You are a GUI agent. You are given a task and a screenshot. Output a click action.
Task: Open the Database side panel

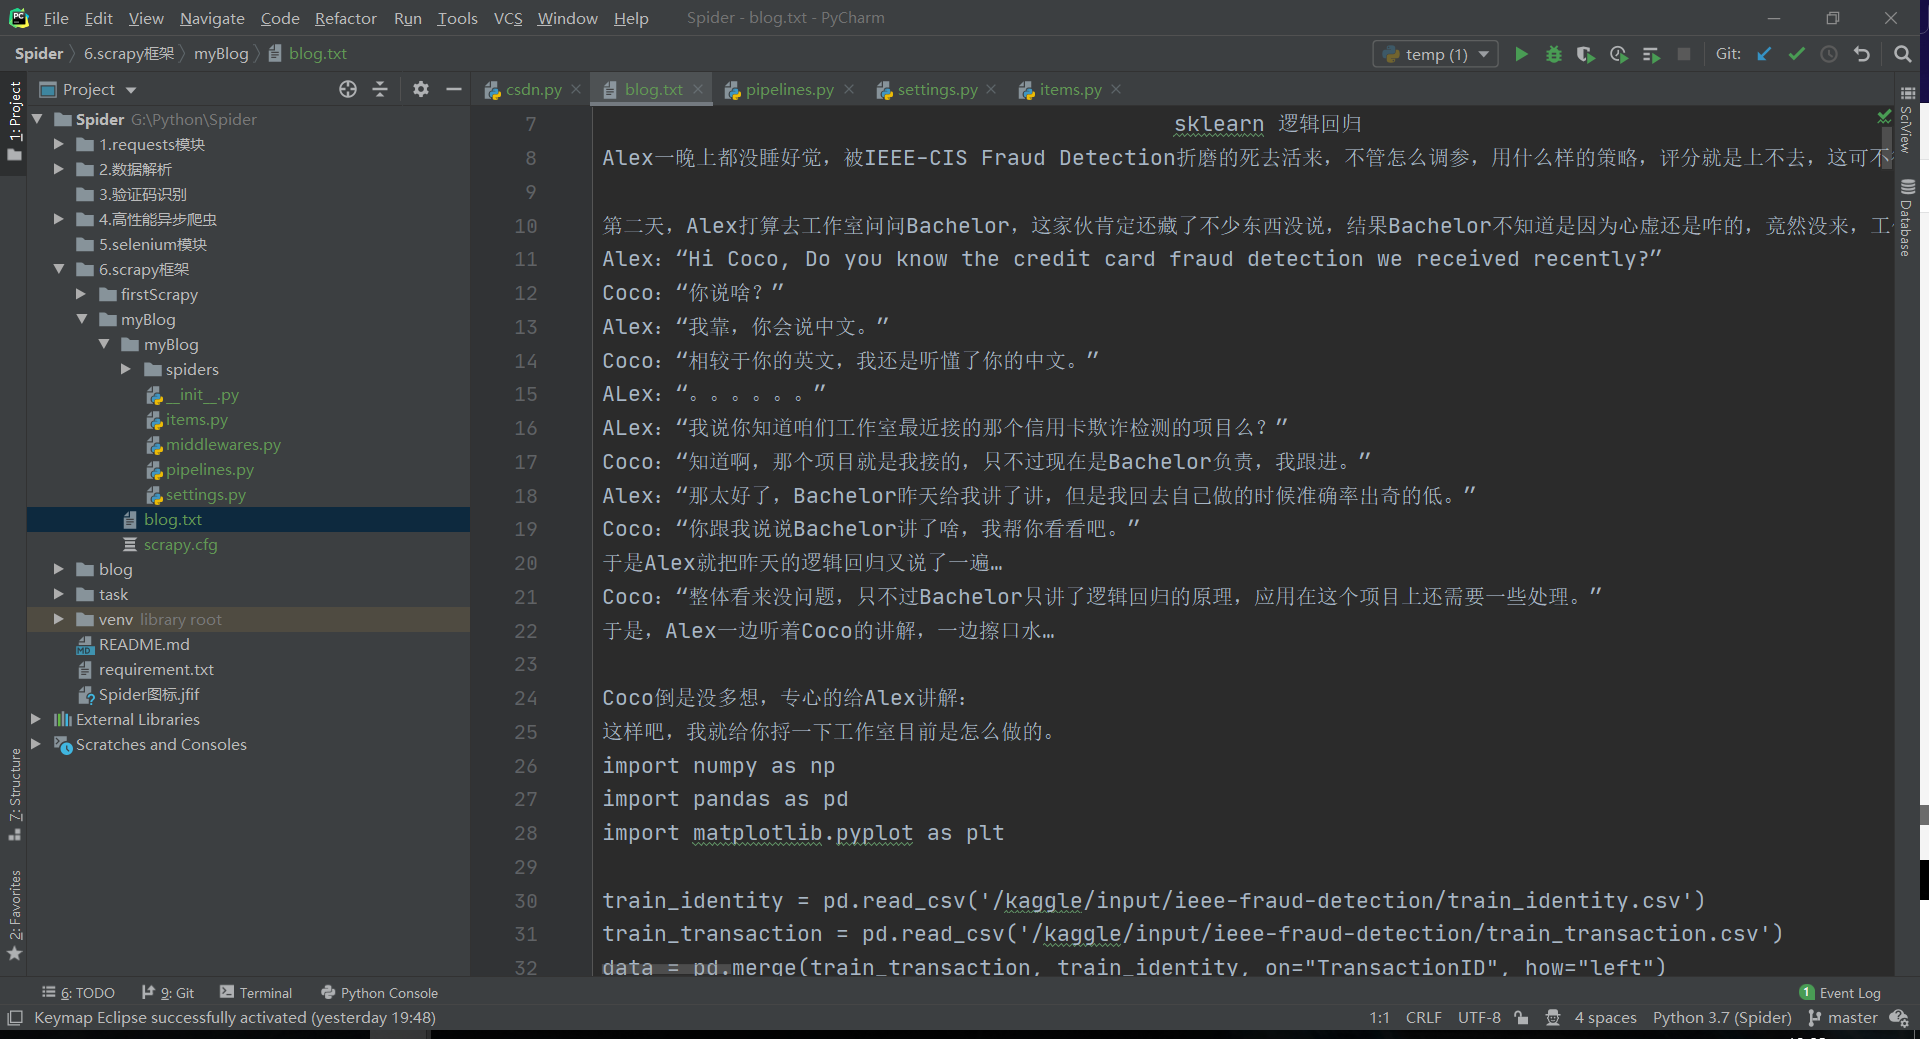1907,217
